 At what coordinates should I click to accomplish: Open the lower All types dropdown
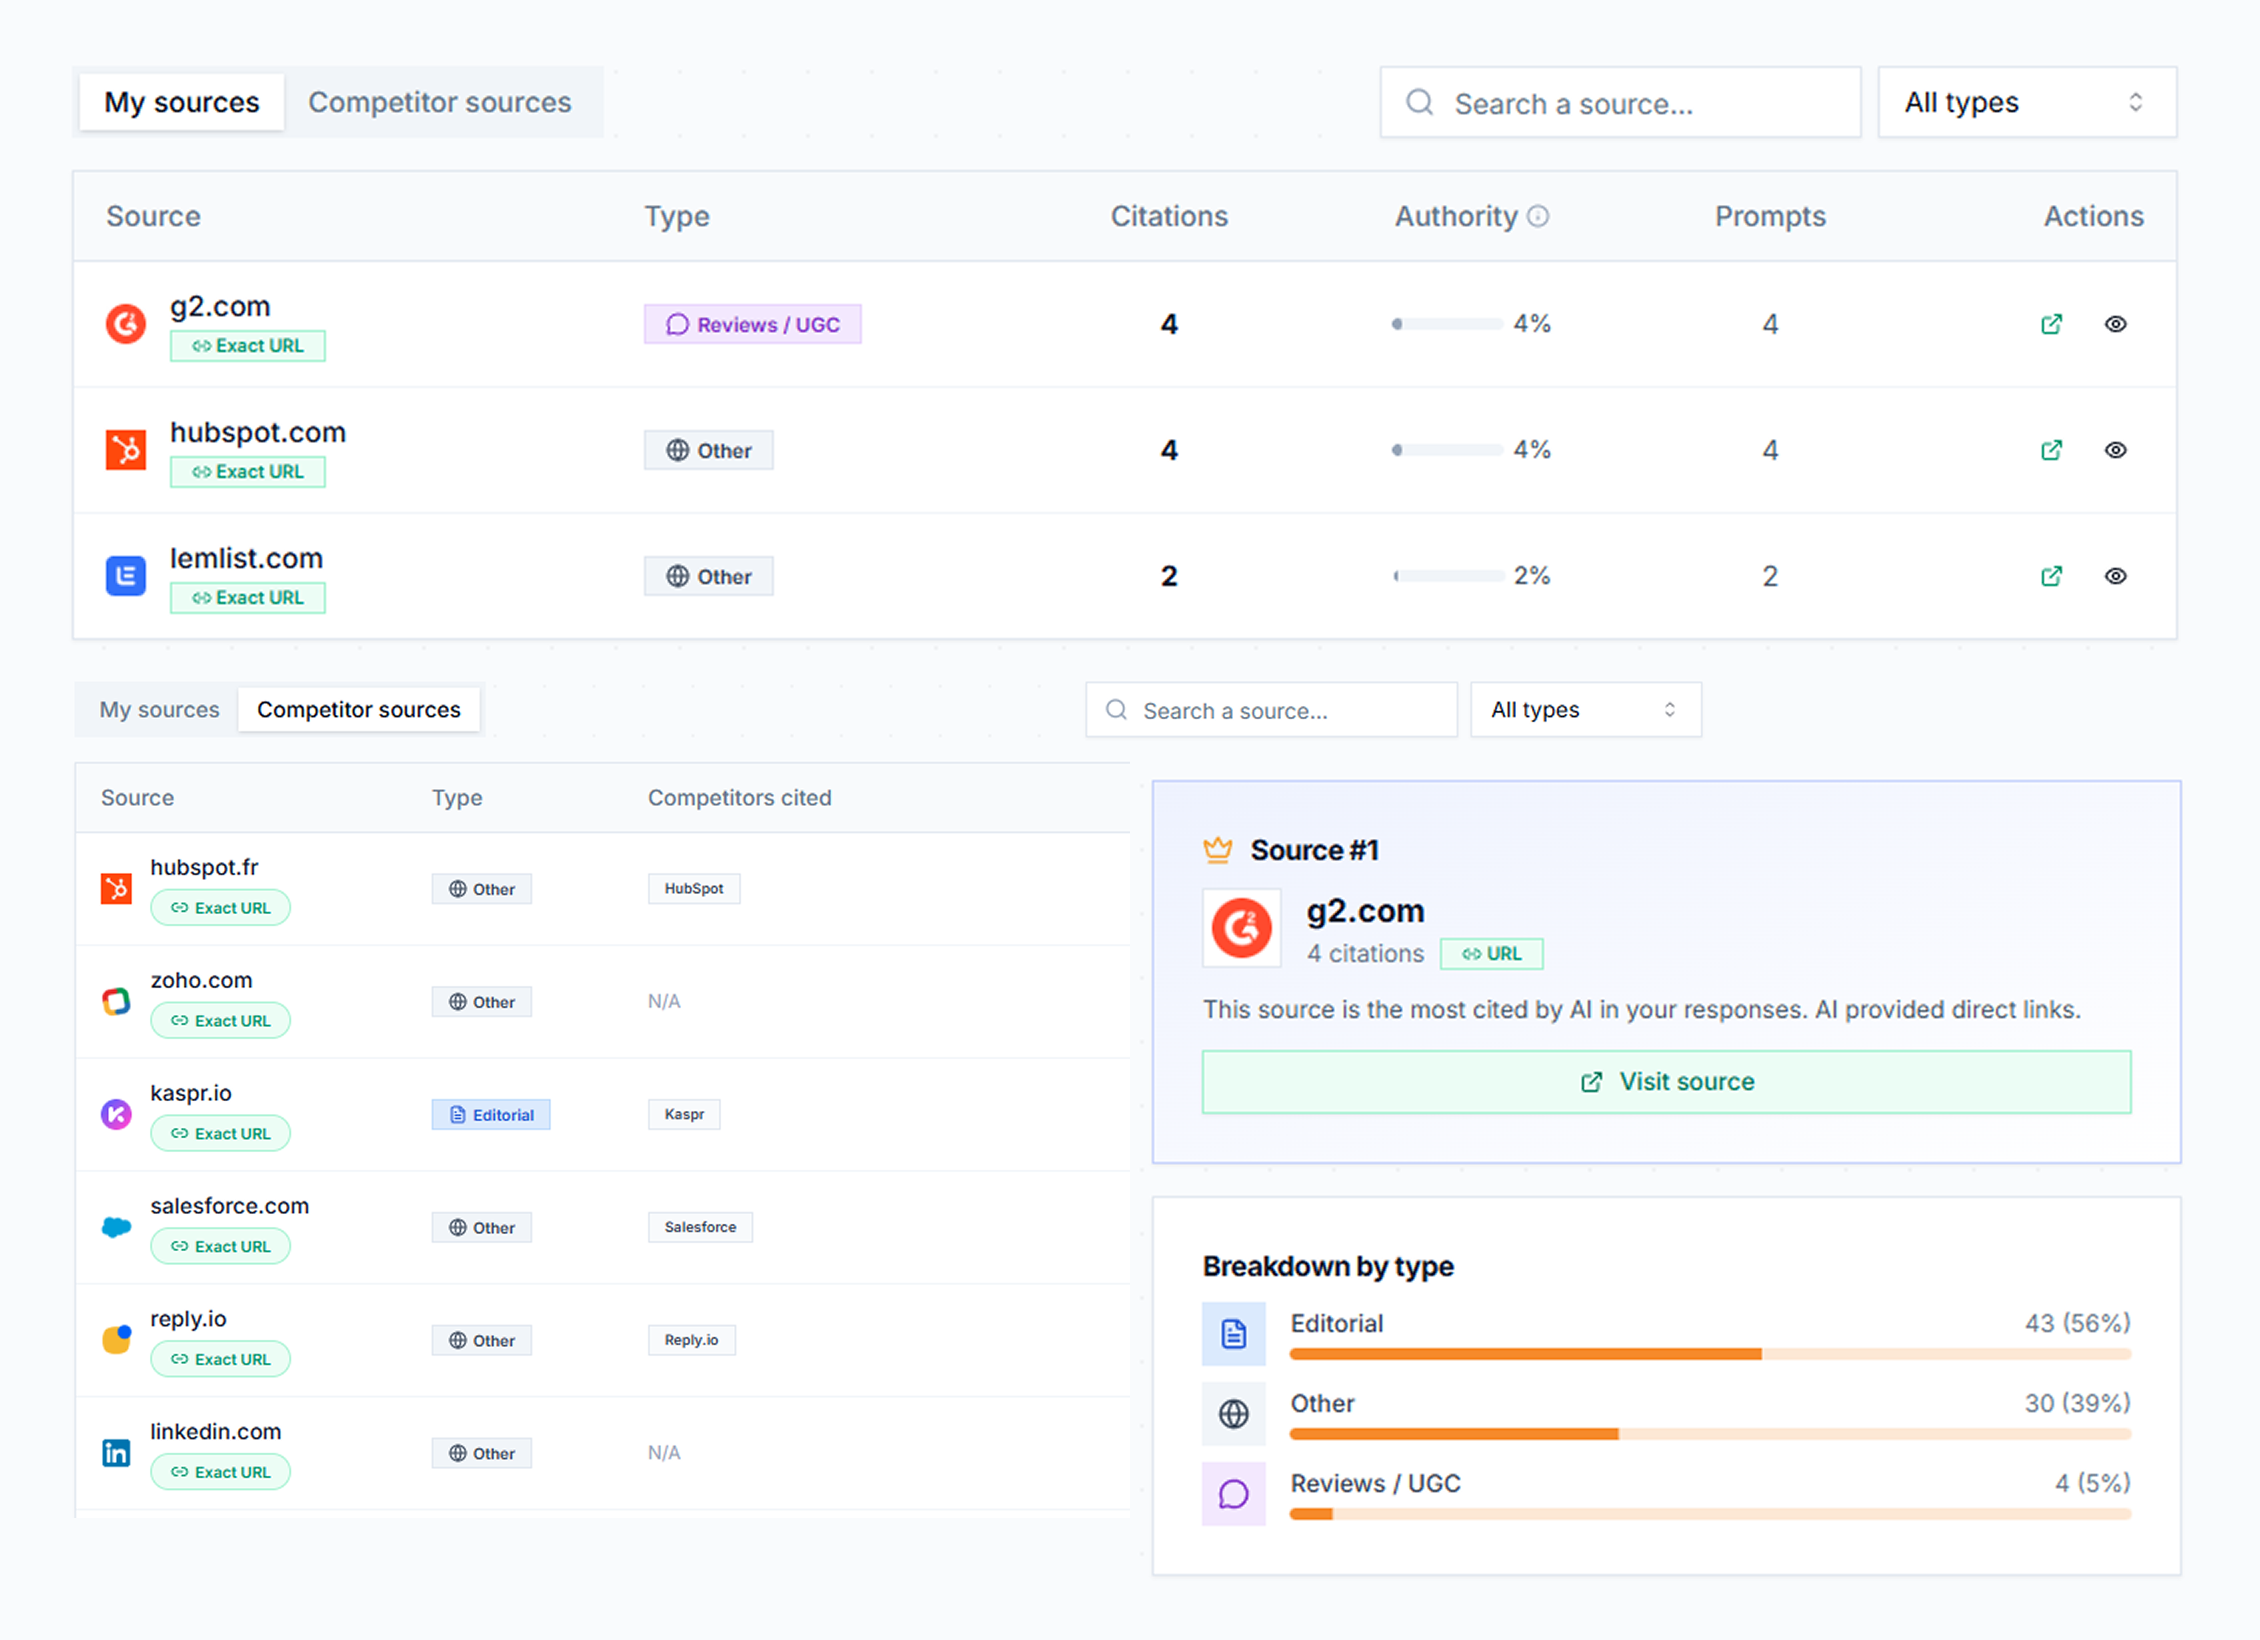(x=1585, y=710)
